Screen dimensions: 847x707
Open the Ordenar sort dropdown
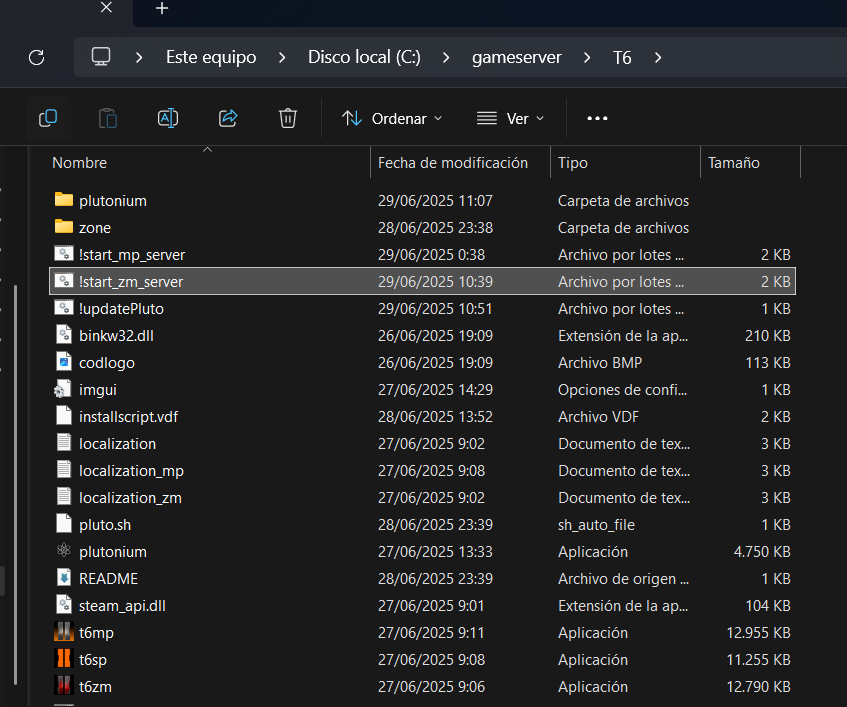pos(392,118)
